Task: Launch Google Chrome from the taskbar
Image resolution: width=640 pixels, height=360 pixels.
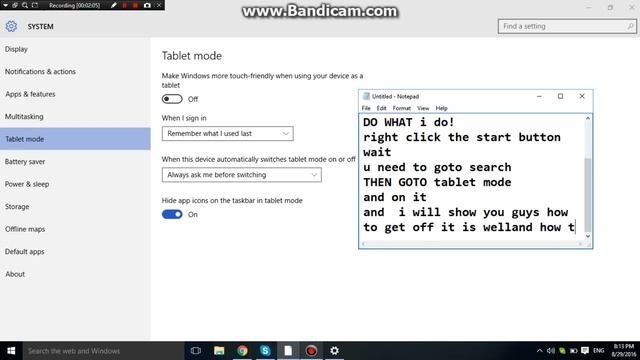Action: (242, 351)
